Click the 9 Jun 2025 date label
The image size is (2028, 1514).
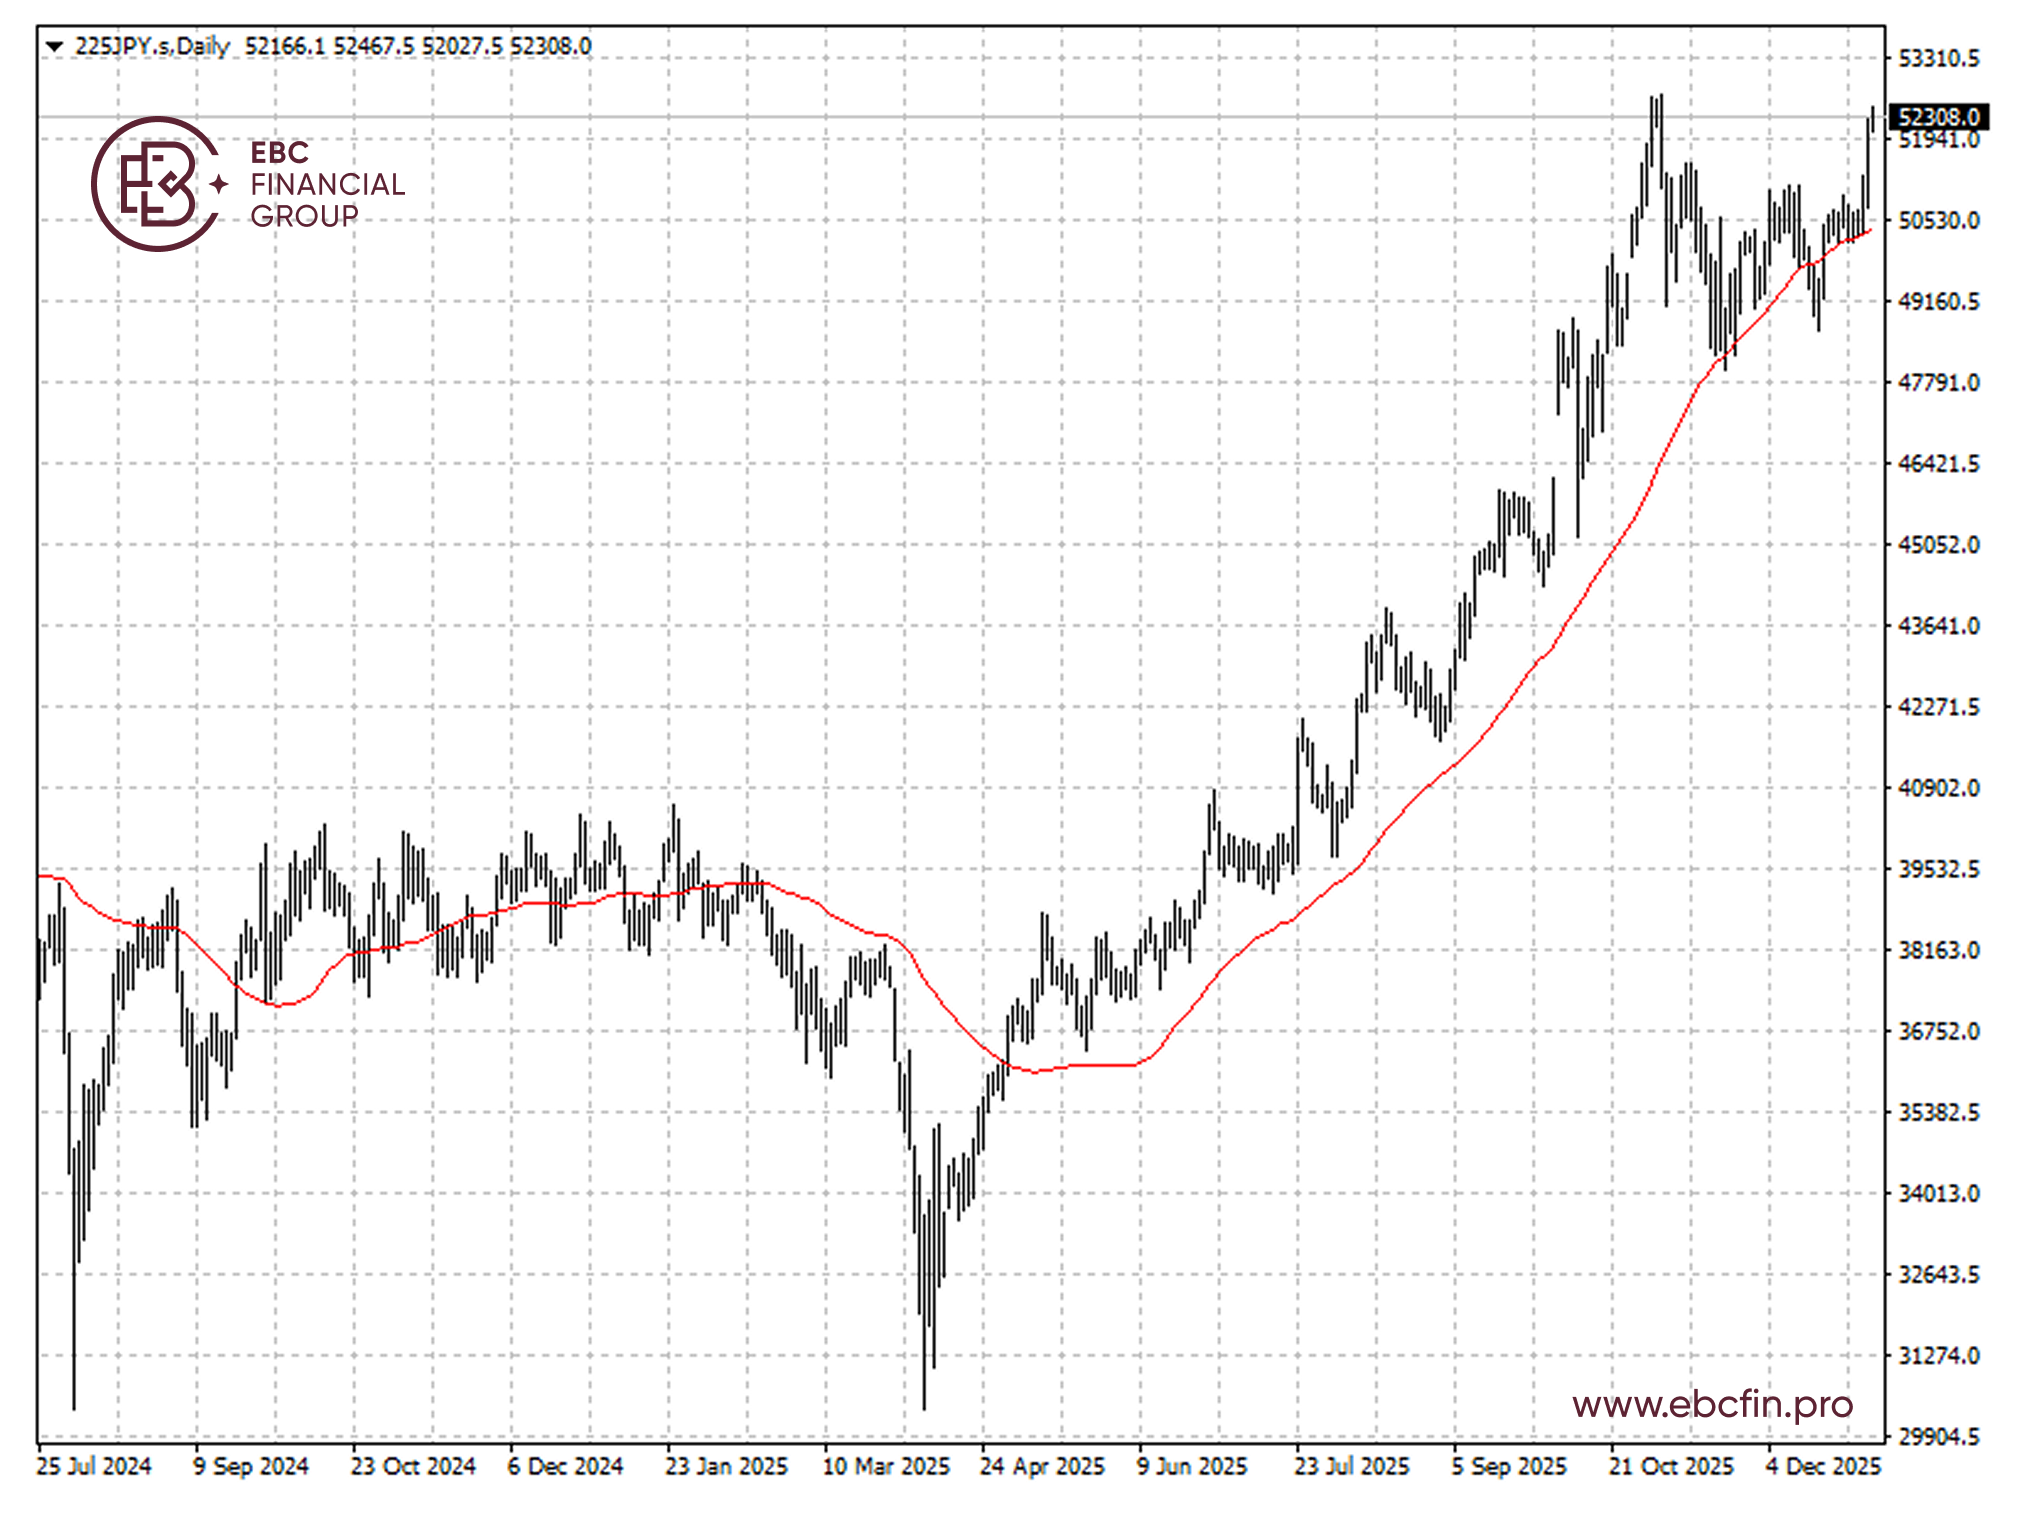[1192, 1466]
